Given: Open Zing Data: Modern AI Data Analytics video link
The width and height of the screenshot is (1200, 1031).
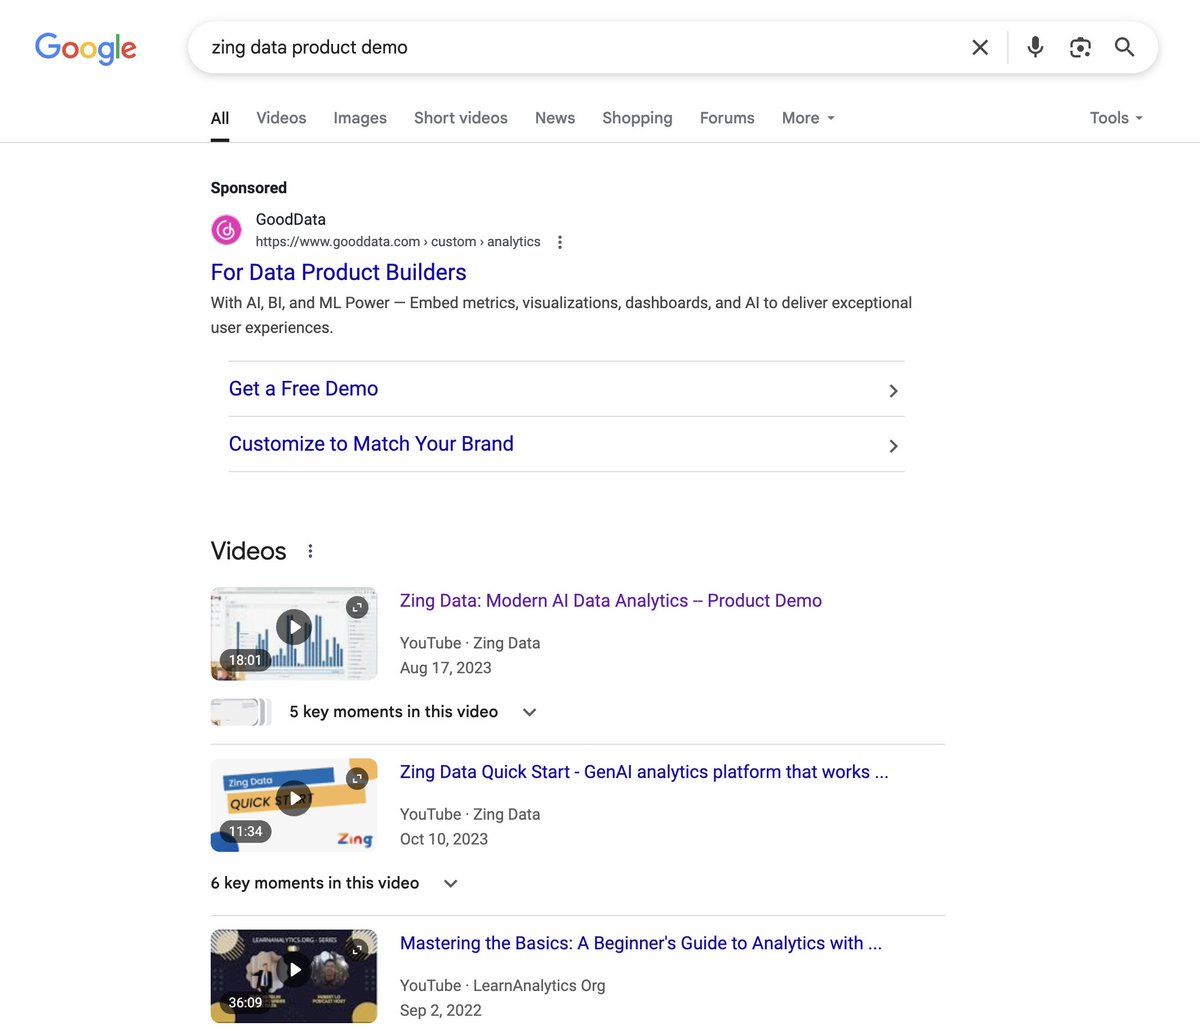Looking at the screenshot, I should tap(611, 601).
